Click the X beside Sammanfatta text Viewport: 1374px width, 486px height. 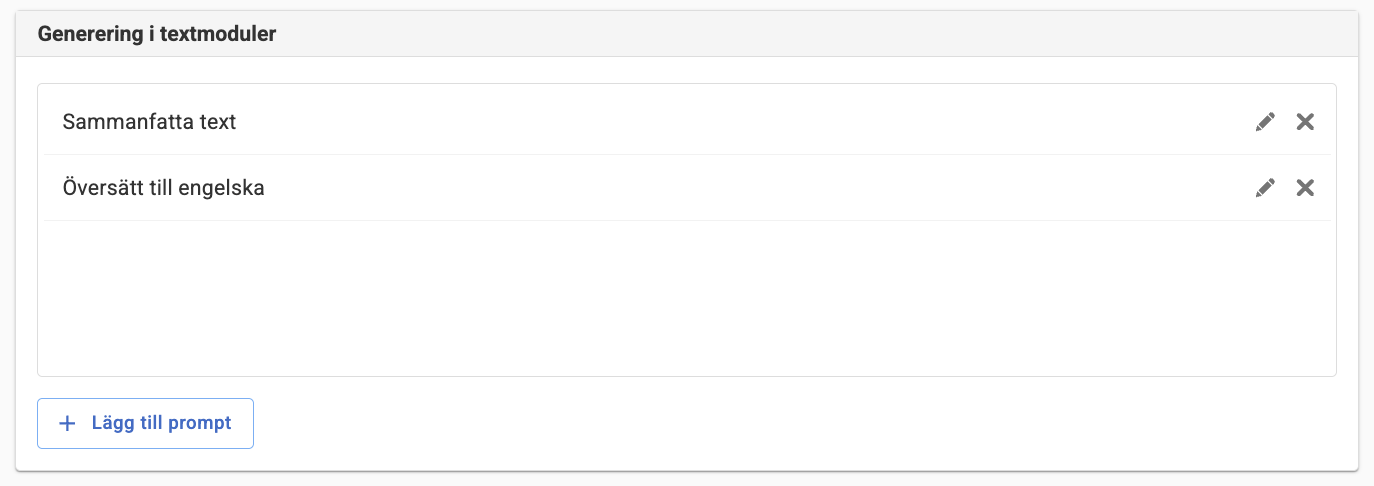pos(1305,122)
